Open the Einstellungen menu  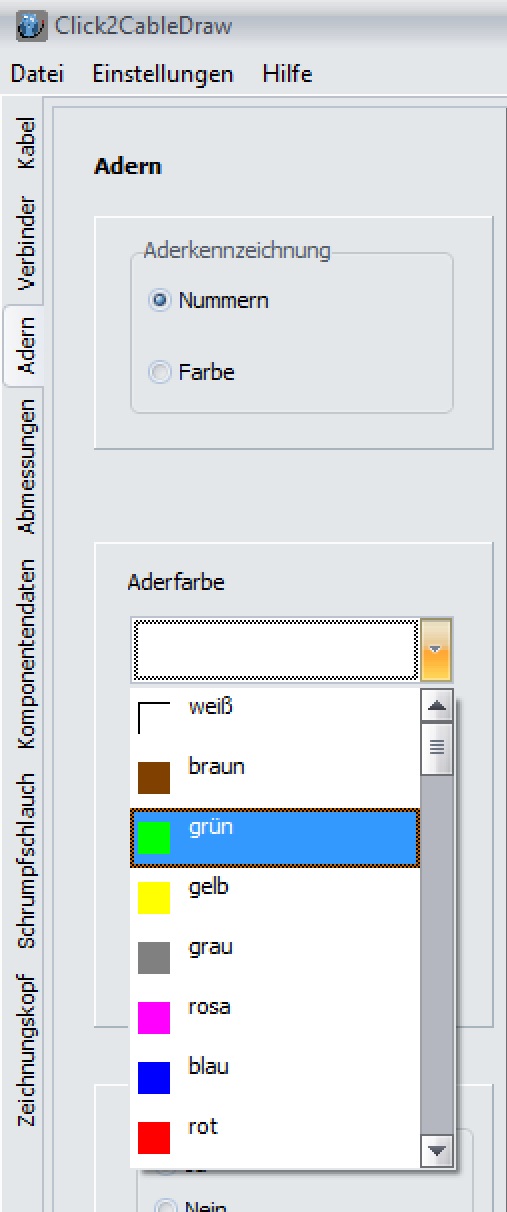(163, 74)
